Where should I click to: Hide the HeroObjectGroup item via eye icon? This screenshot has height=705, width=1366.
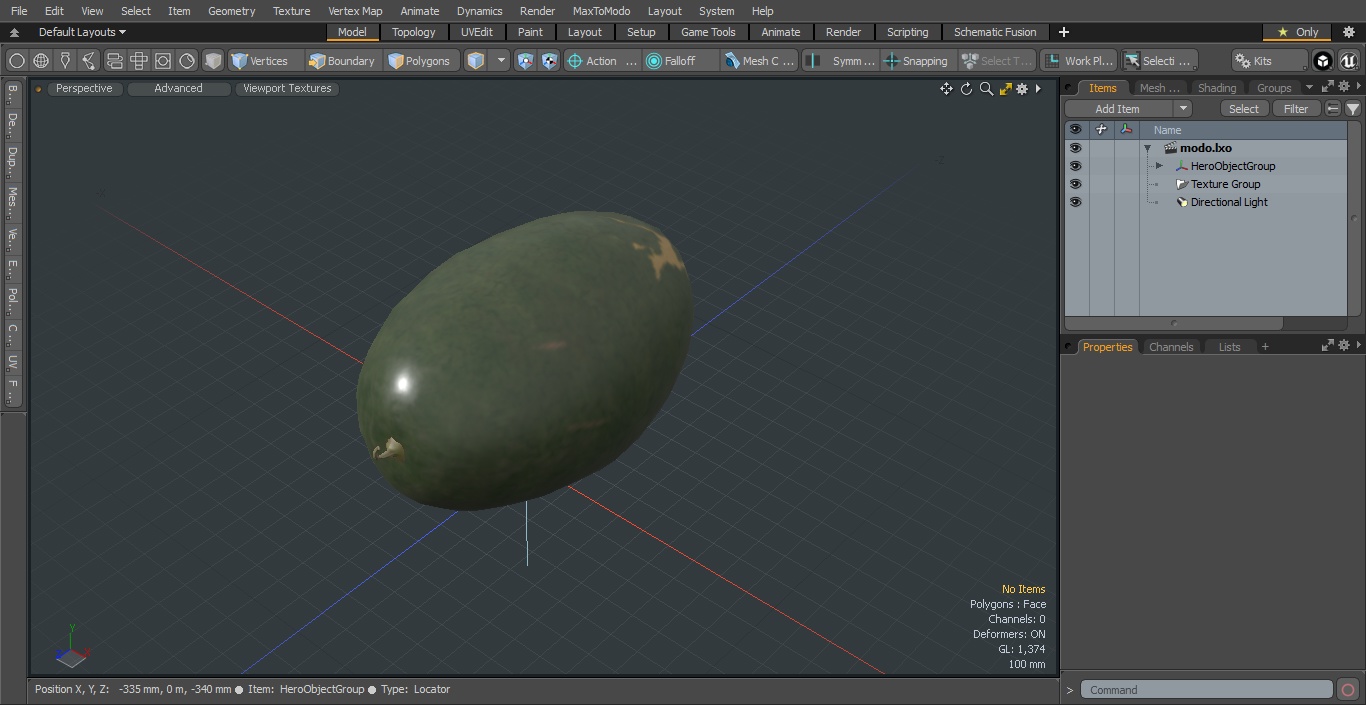pos(1075,166)
